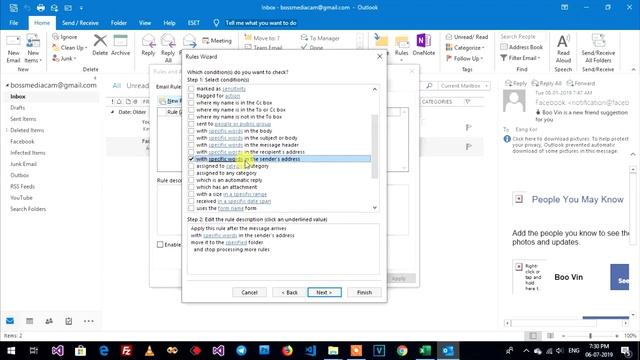Image resolution: width=640 pixels, height=360 pixels.
Task: Click the quick access print icon
Action: pyautogui.click(x=40, y=8)
